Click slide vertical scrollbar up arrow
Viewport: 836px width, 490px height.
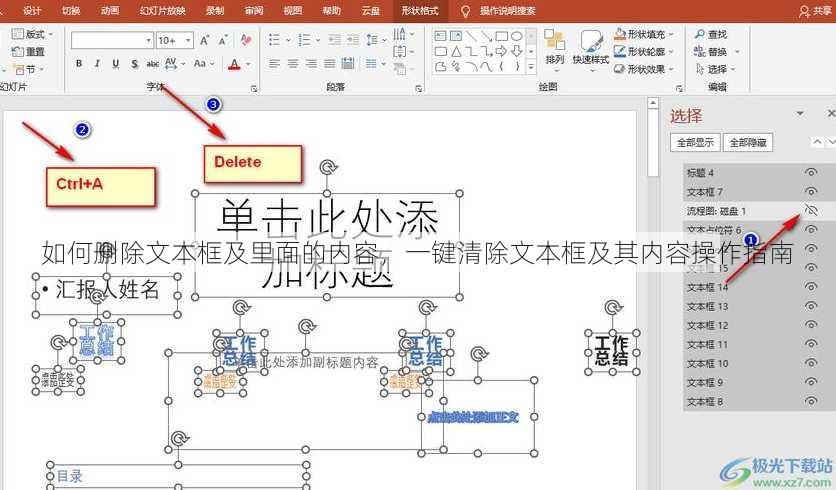tap(653, 103)
